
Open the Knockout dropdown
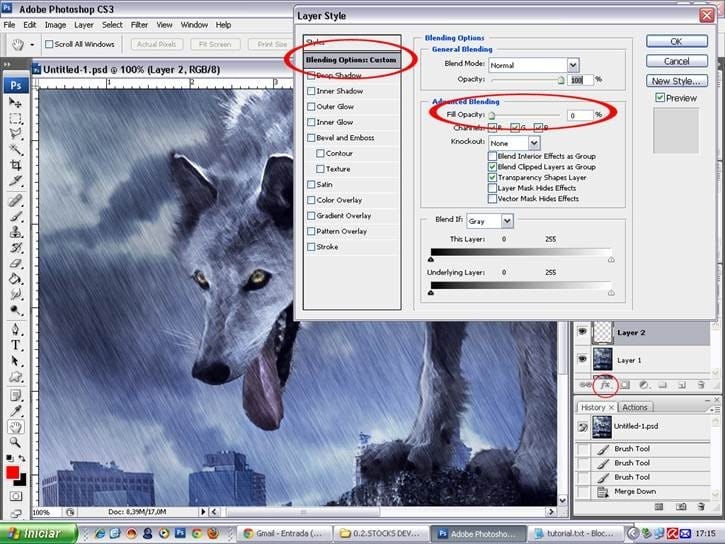pos(534,143)
